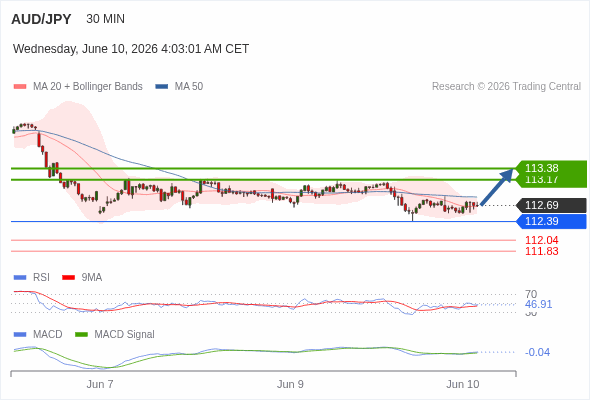Click the RSI legend color marker

(20, 278)
